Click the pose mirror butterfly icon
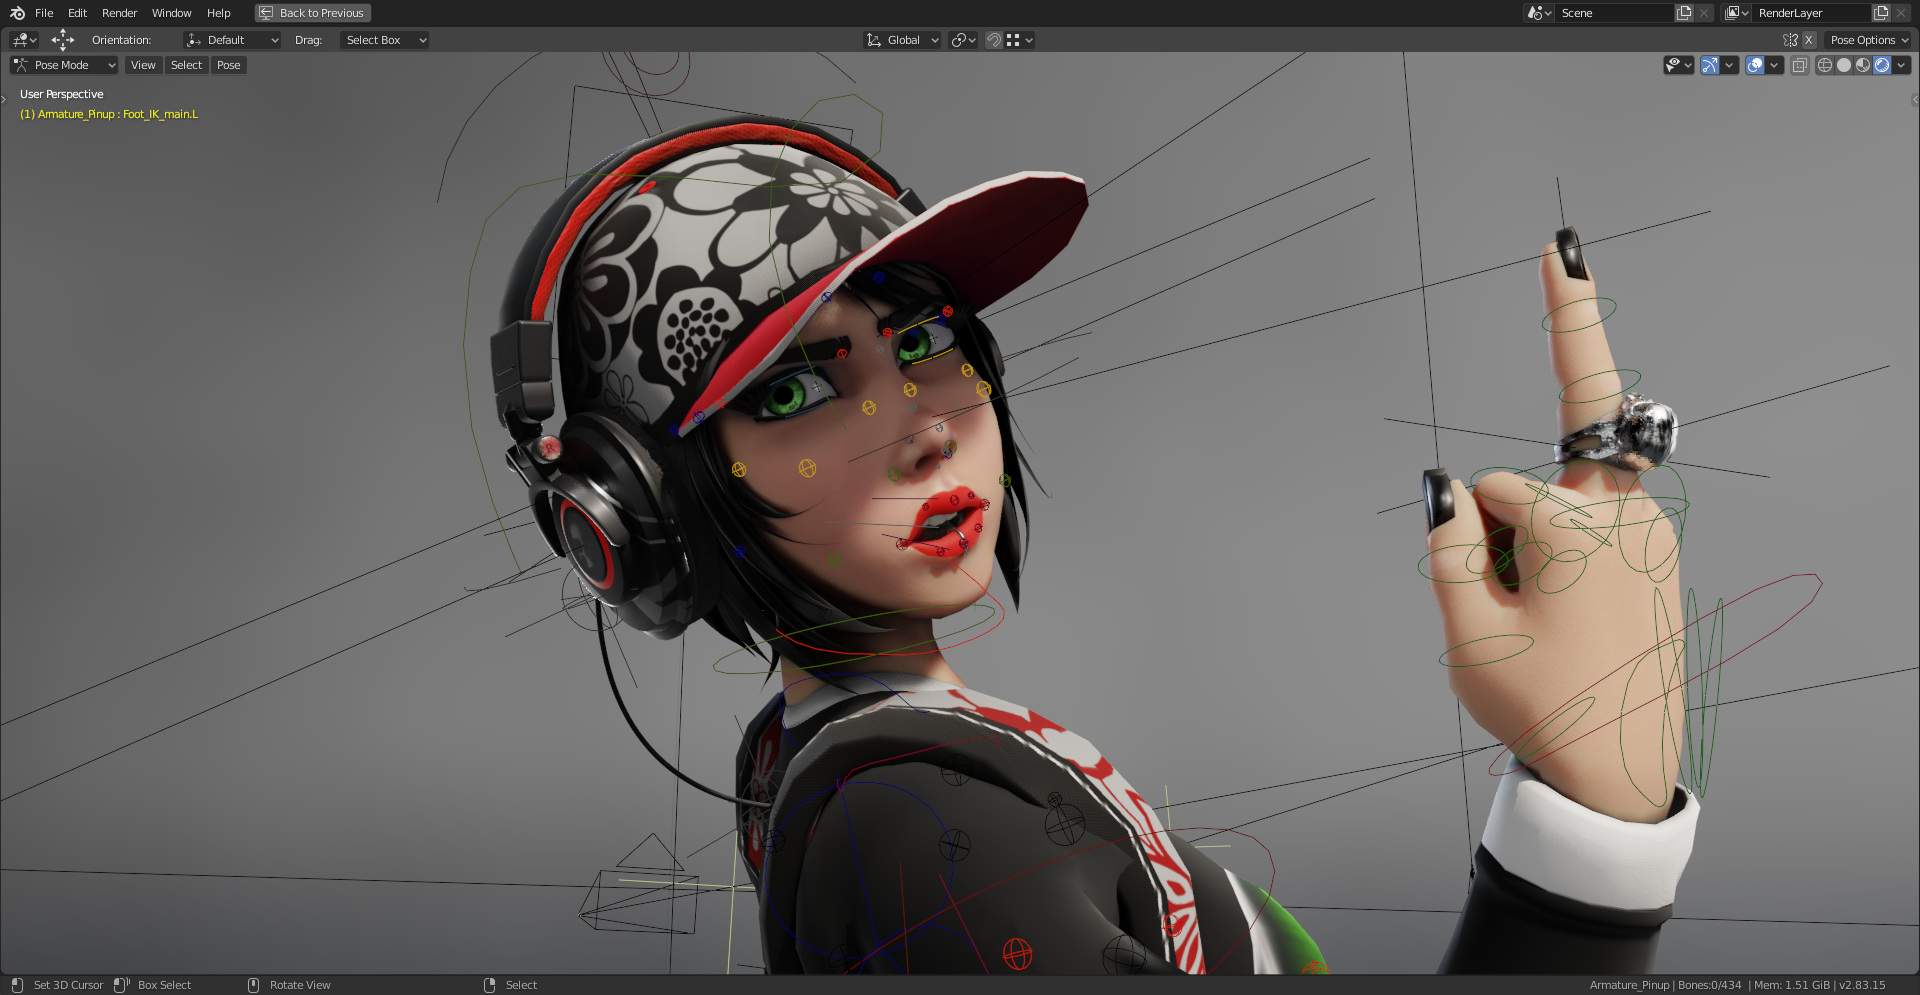 pos(1790,40)
